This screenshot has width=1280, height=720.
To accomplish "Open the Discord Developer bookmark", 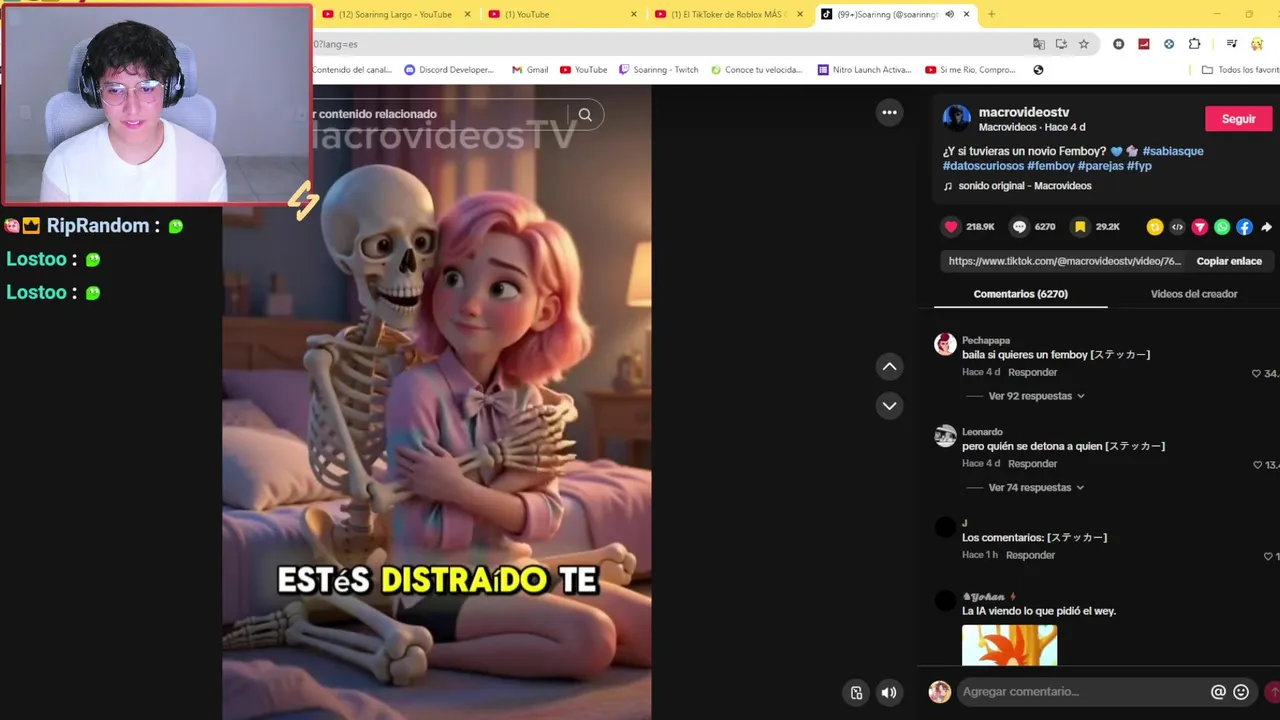I will 449,70.
